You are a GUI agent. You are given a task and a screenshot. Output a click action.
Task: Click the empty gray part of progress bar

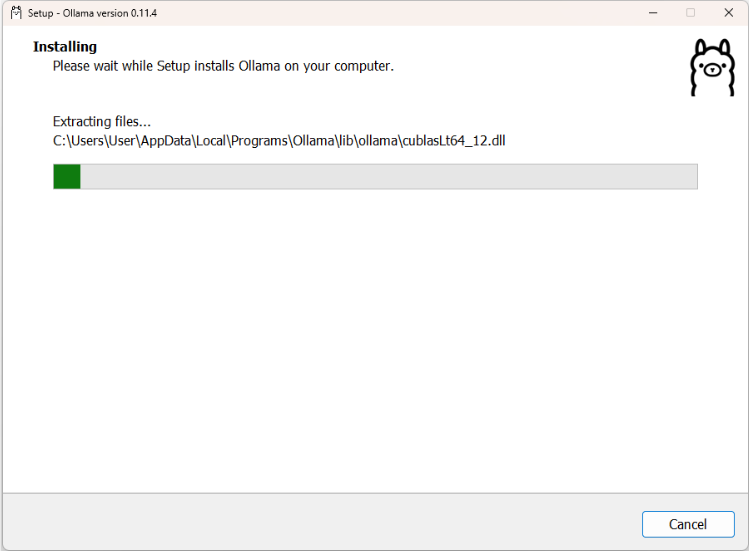(388, 177)
